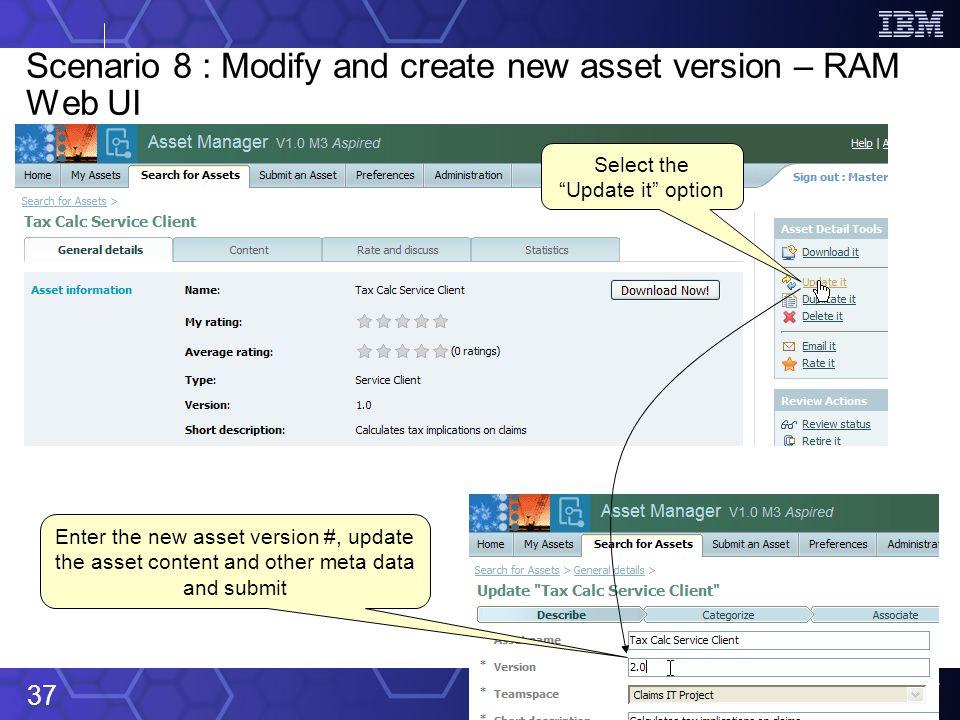Viewport: 960px width, 720px height.
Task: Switch to Rate and discuss tab
Action: [x=397, y=250]
